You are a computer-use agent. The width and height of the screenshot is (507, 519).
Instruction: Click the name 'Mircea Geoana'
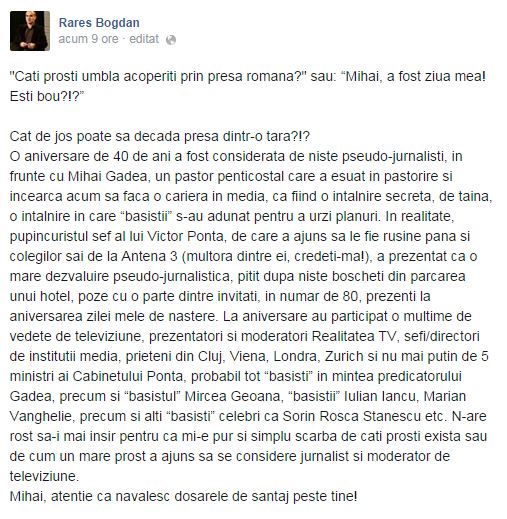[232, 396]
